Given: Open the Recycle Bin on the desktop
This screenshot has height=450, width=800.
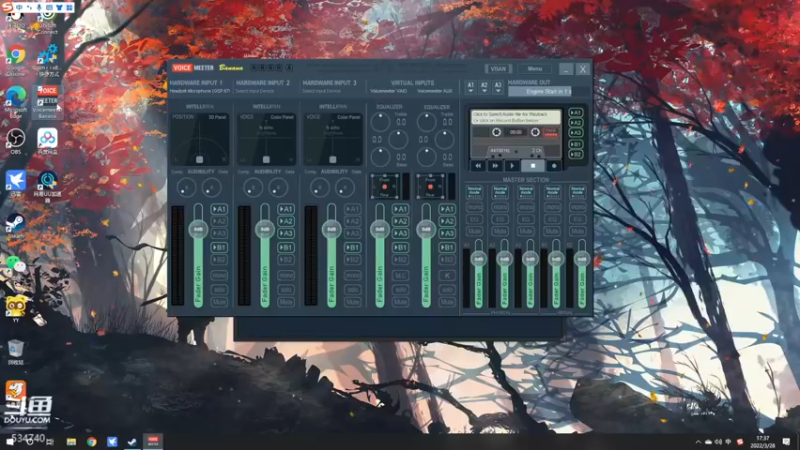Looking at the screenshot, I should [x=16, y=352].
